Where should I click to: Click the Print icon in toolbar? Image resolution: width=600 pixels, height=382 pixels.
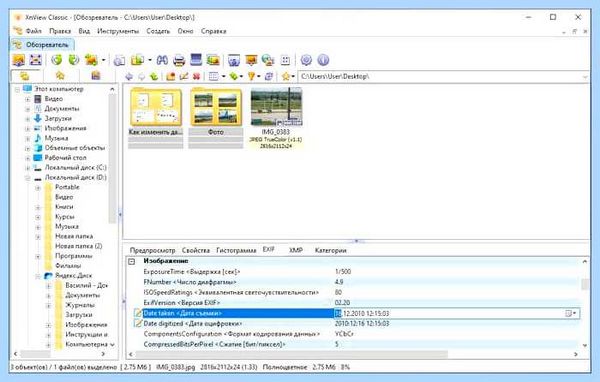point(179,60)
